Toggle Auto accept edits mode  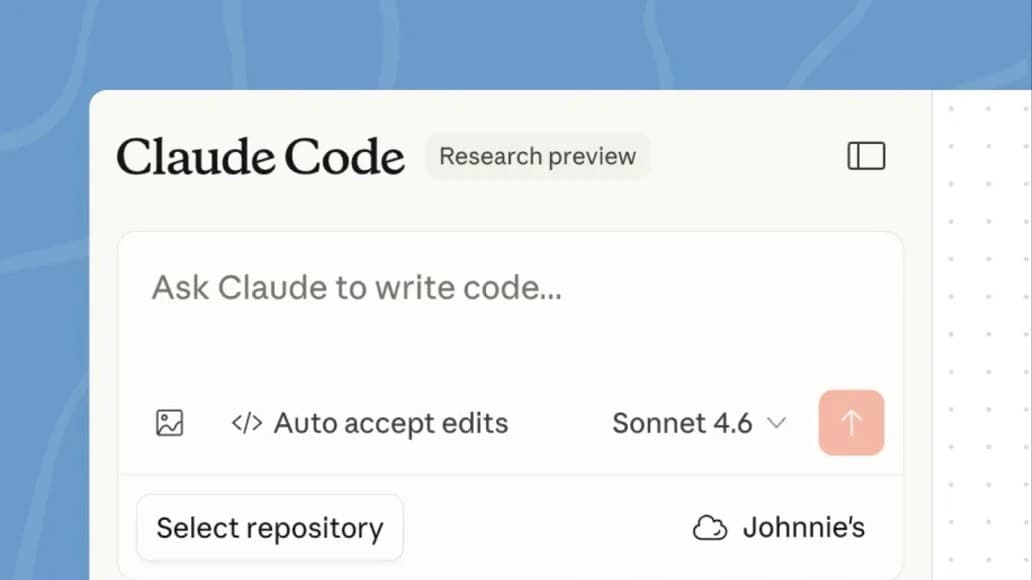click(x=370, y=423)
